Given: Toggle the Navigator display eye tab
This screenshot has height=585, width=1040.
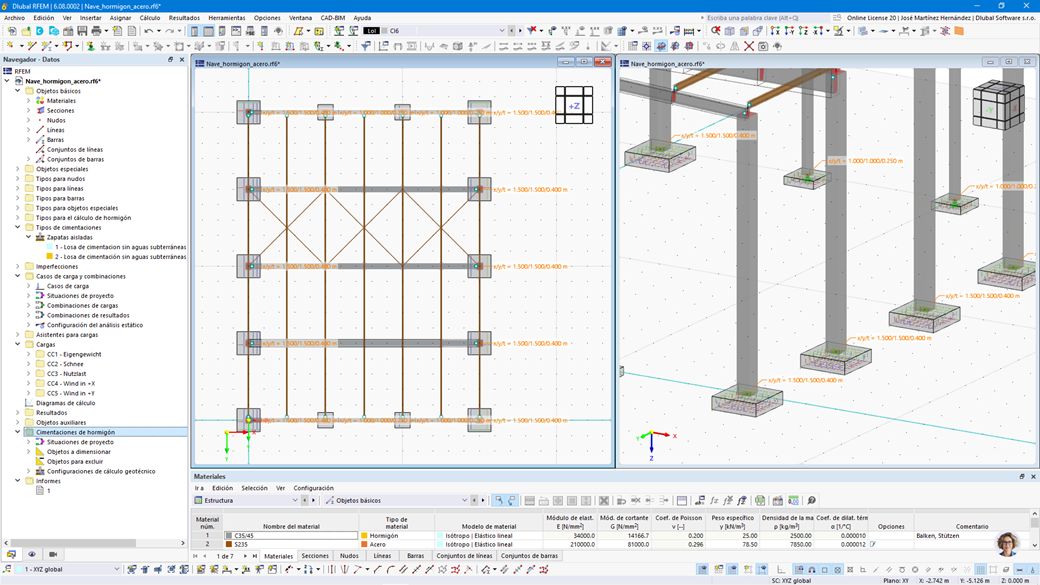Looking at the screenshot, I should point(32,554).
